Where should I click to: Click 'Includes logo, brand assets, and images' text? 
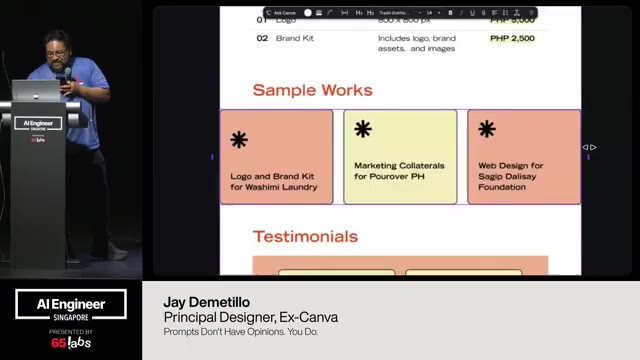click(417, 43)
